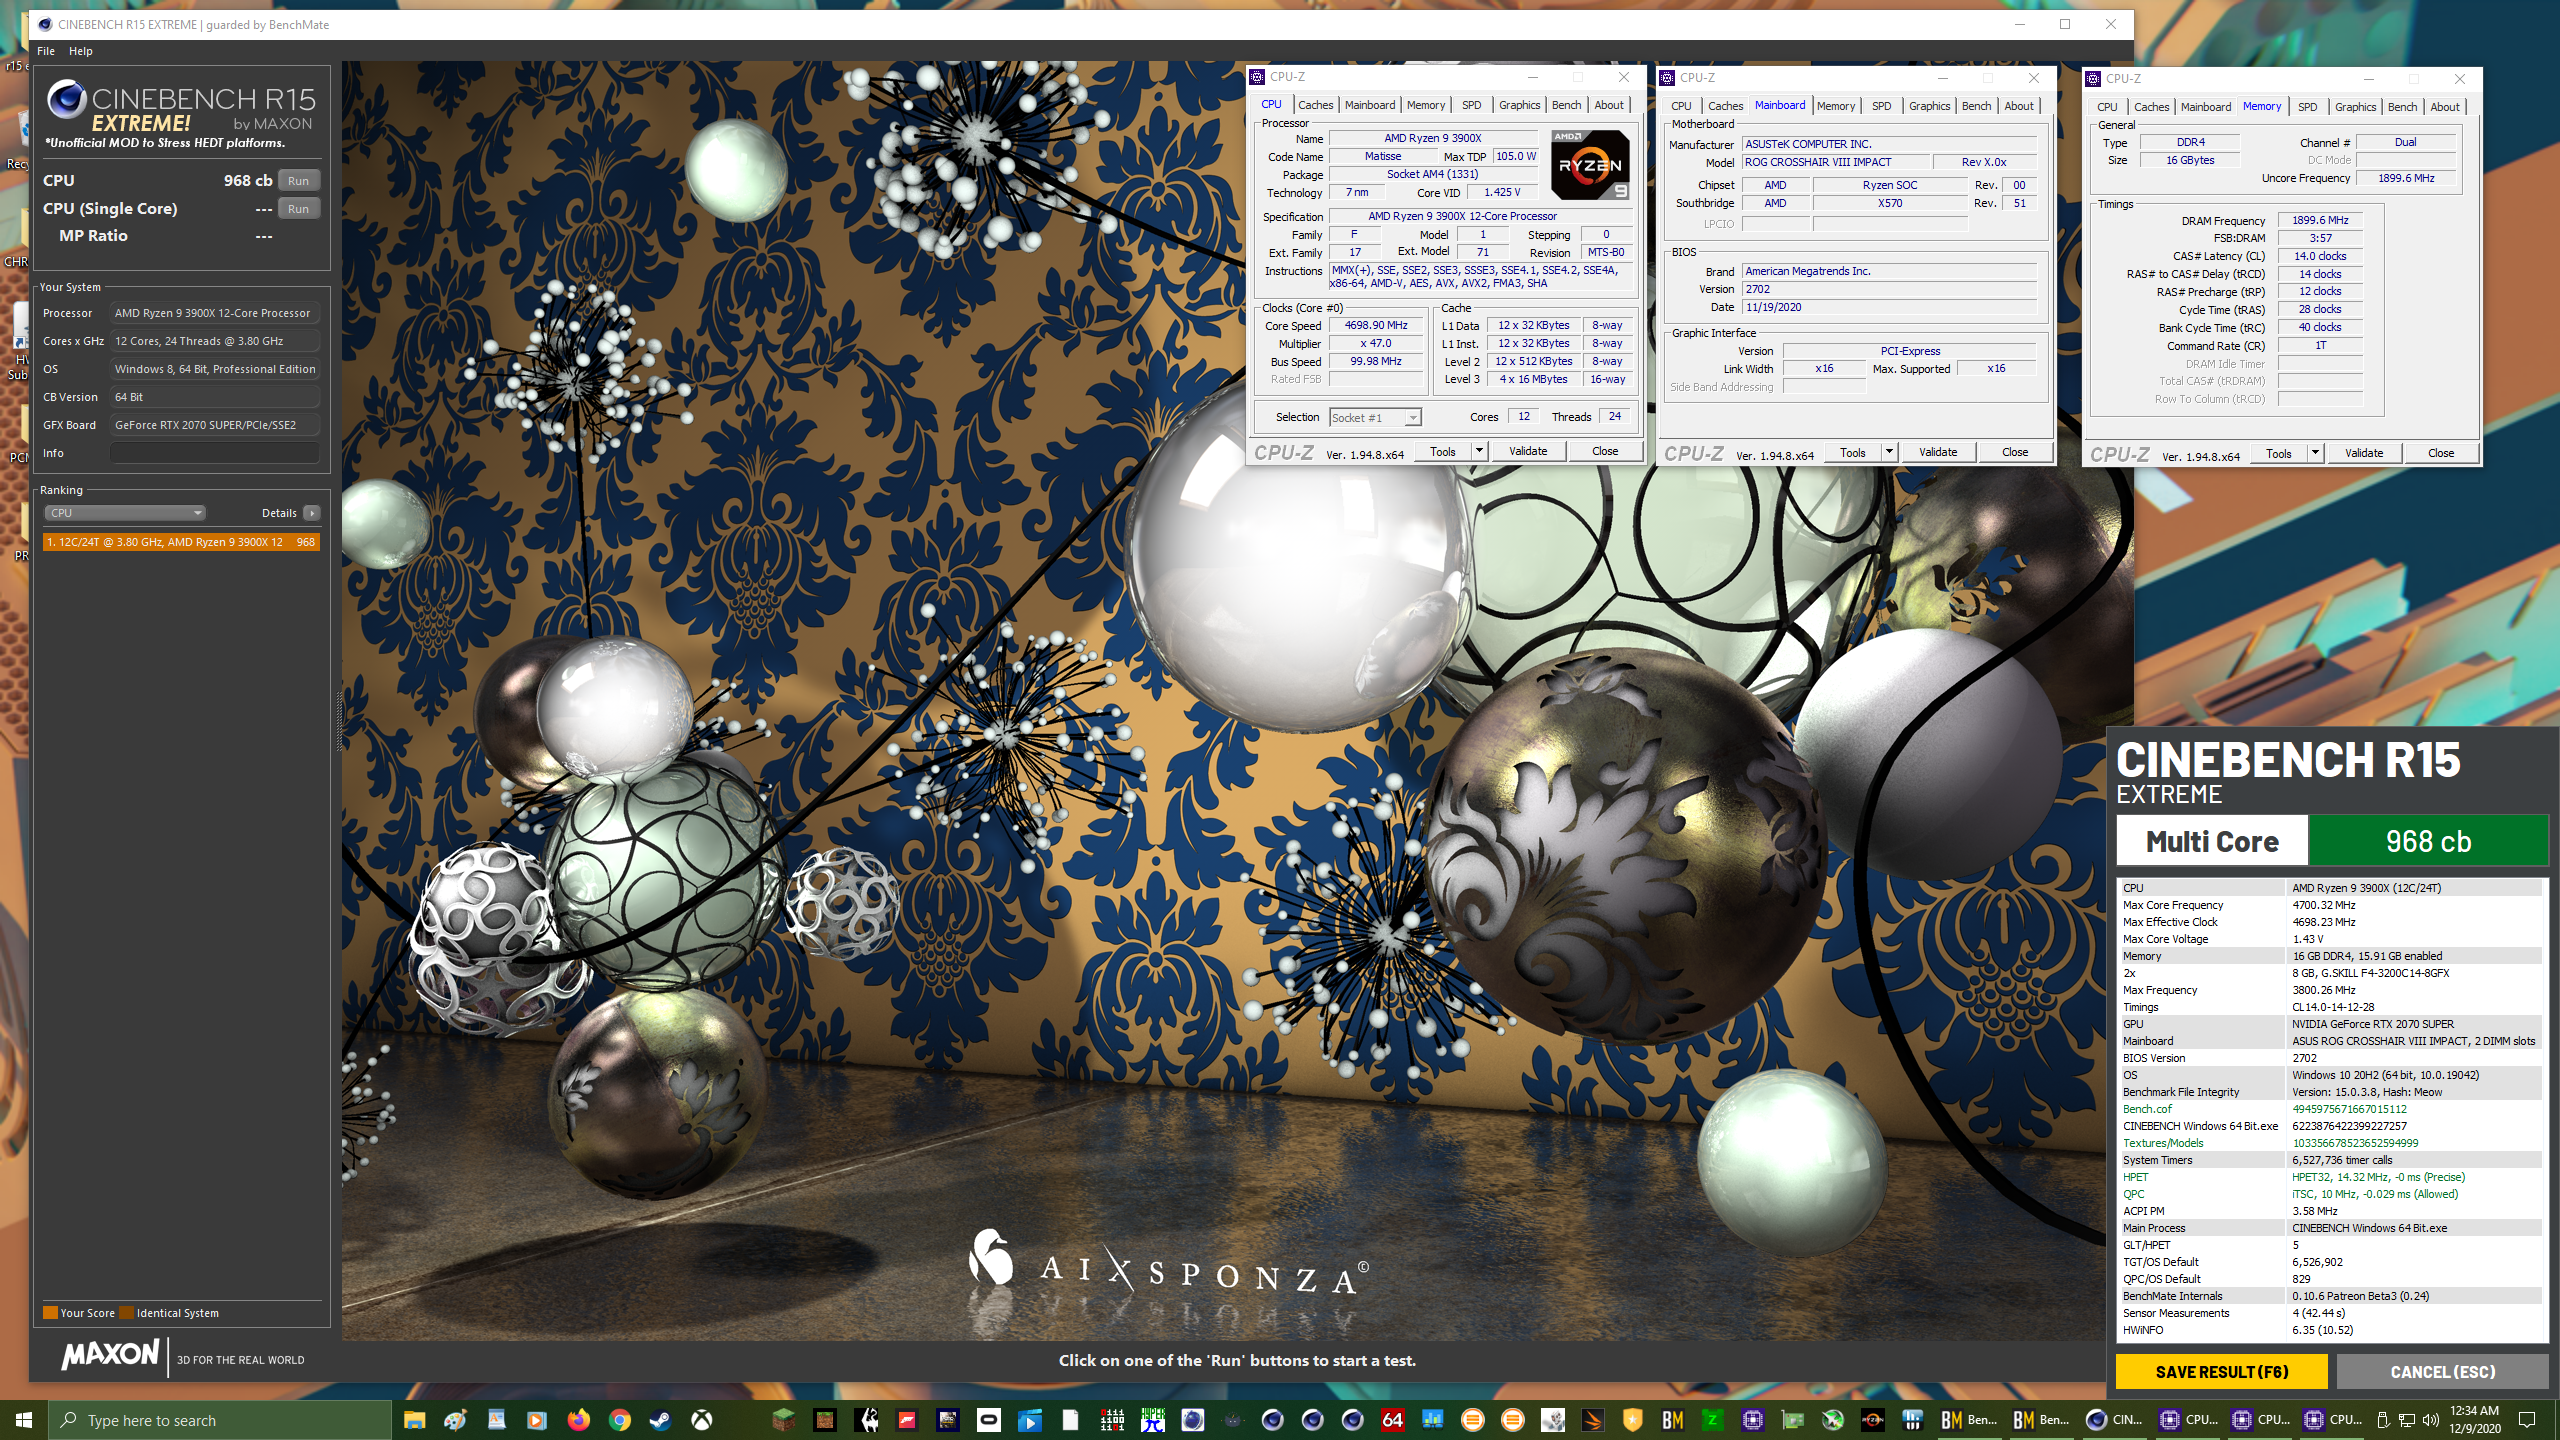2560x1440 pixels.
Task: Click Close button in Mainboard CPU-Z window
Action: click(x=2015, y=452)
